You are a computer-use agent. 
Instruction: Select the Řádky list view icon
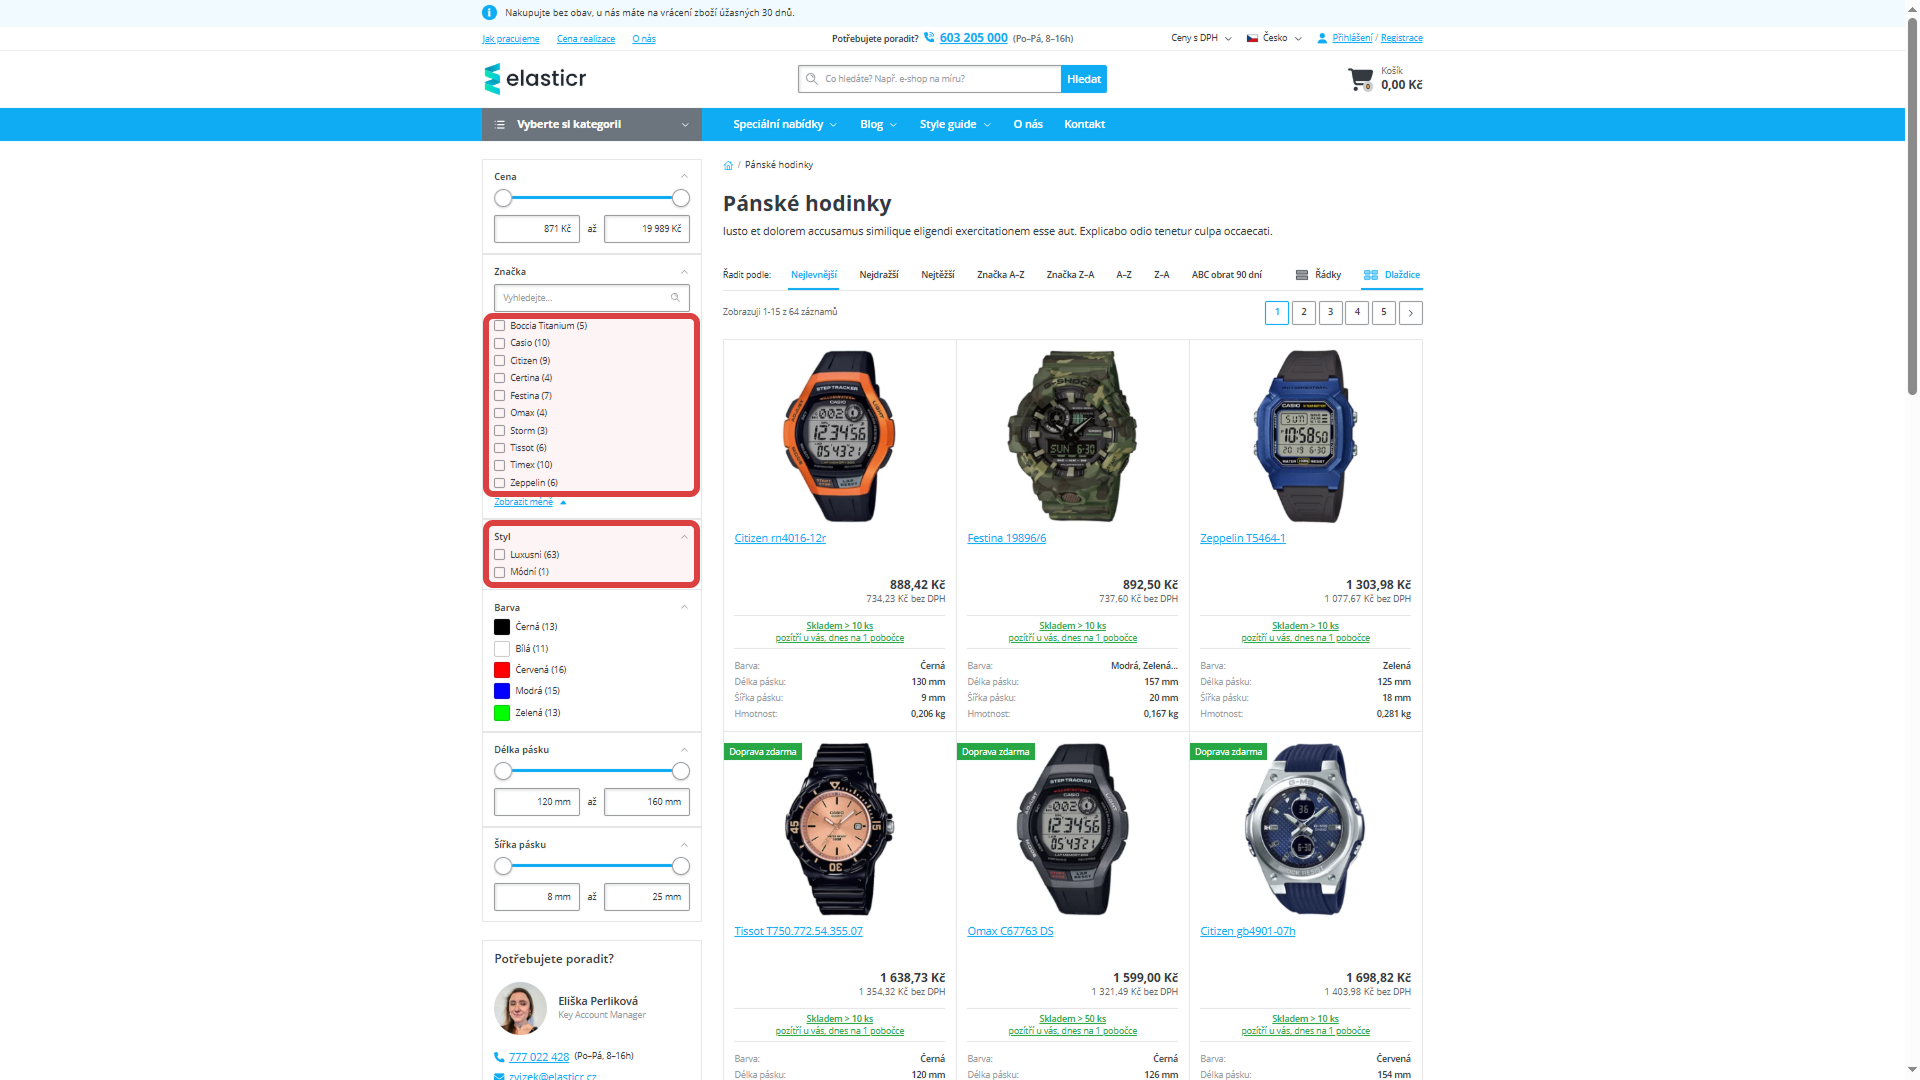tap(1303, 274)
